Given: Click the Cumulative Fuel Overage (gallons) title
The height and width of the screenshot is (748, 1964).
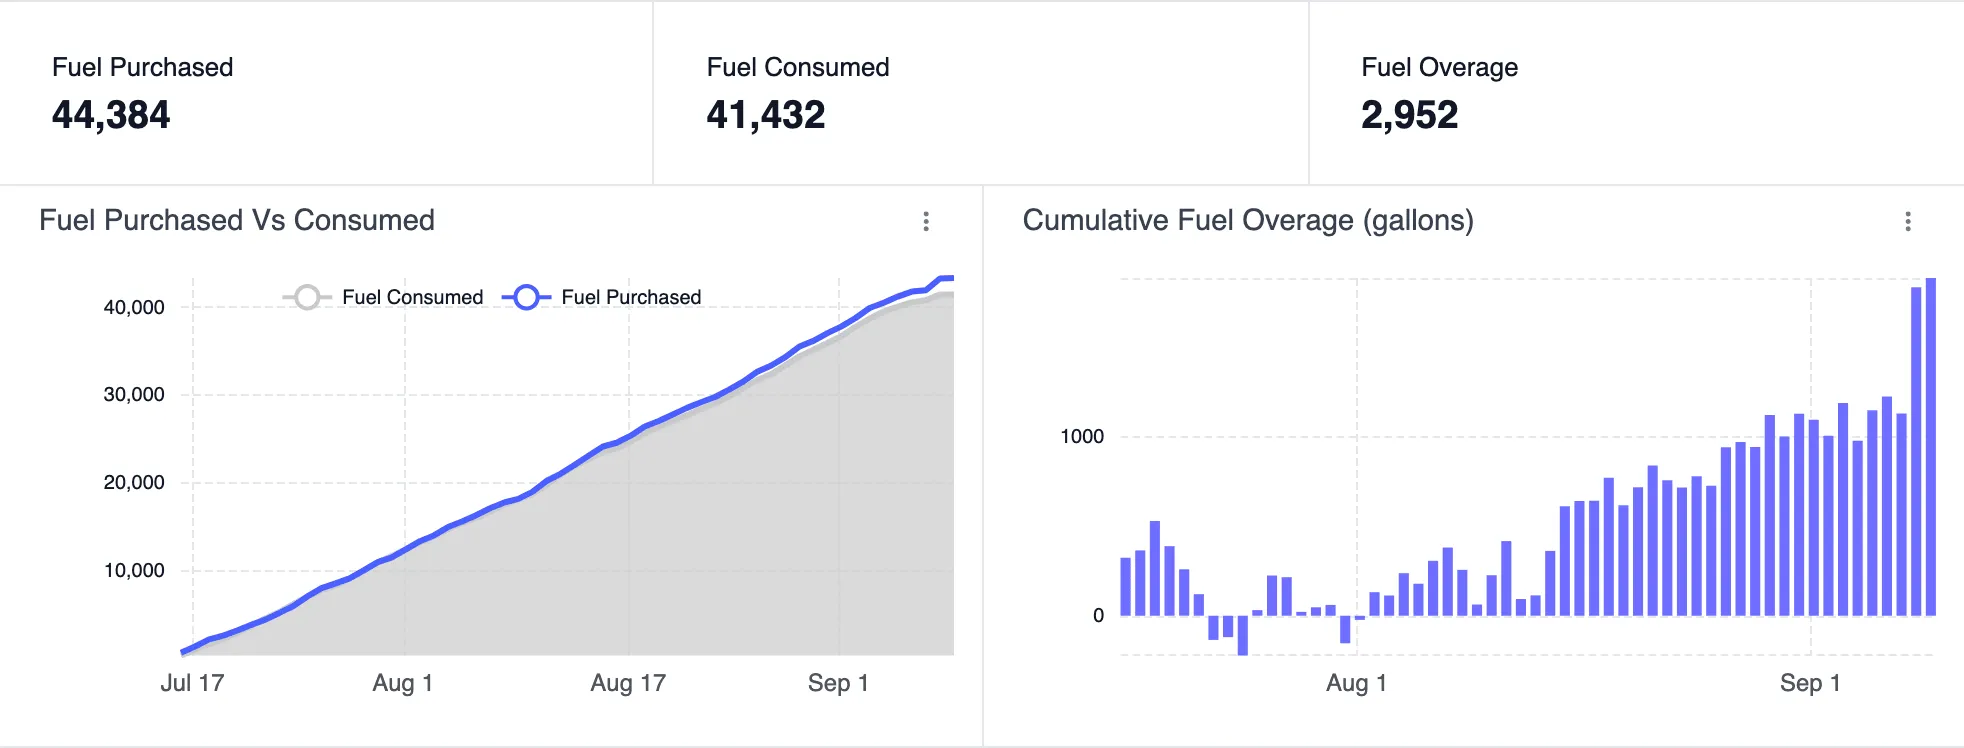Looking at the screenshot, I should 1248,220.
